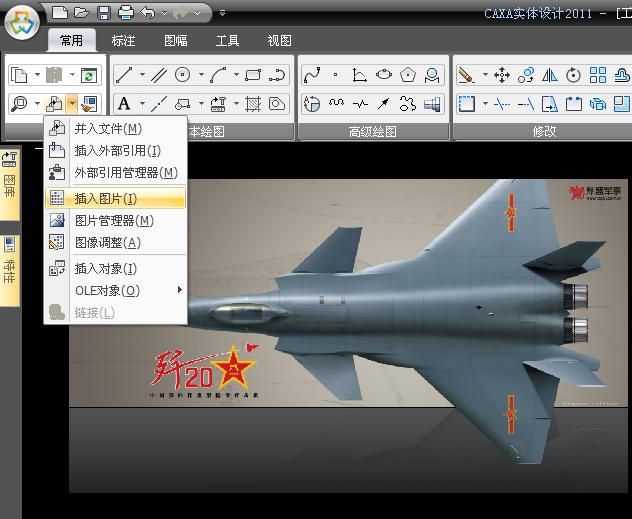Select the Polygon tool in advanced drawing

coord(408,75)
